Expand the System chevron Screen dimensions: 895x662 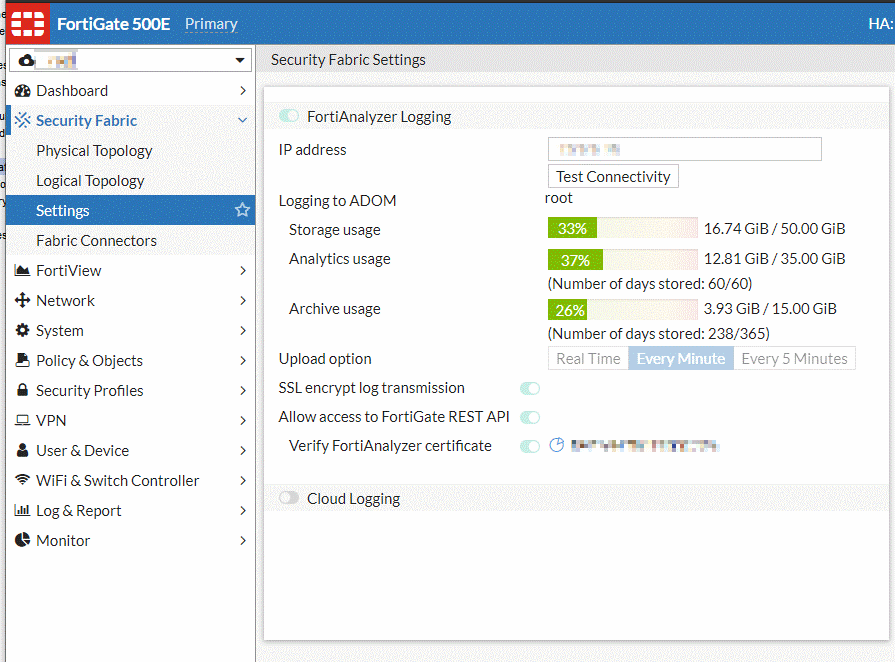(243, 330)
